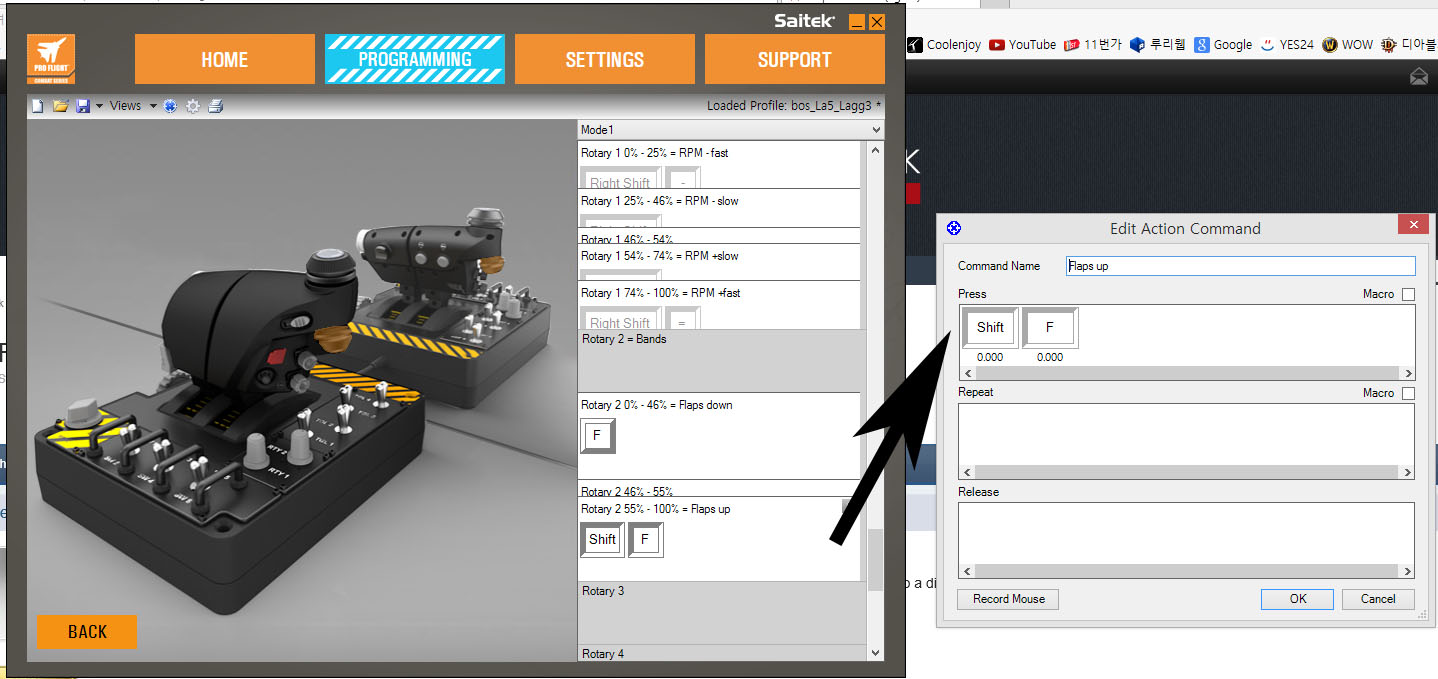Save the profile using the floppy disk icon
Image resolution: width=1438 pixels, height=679 pixels.
pyautogui.click(x=82, y=106)
